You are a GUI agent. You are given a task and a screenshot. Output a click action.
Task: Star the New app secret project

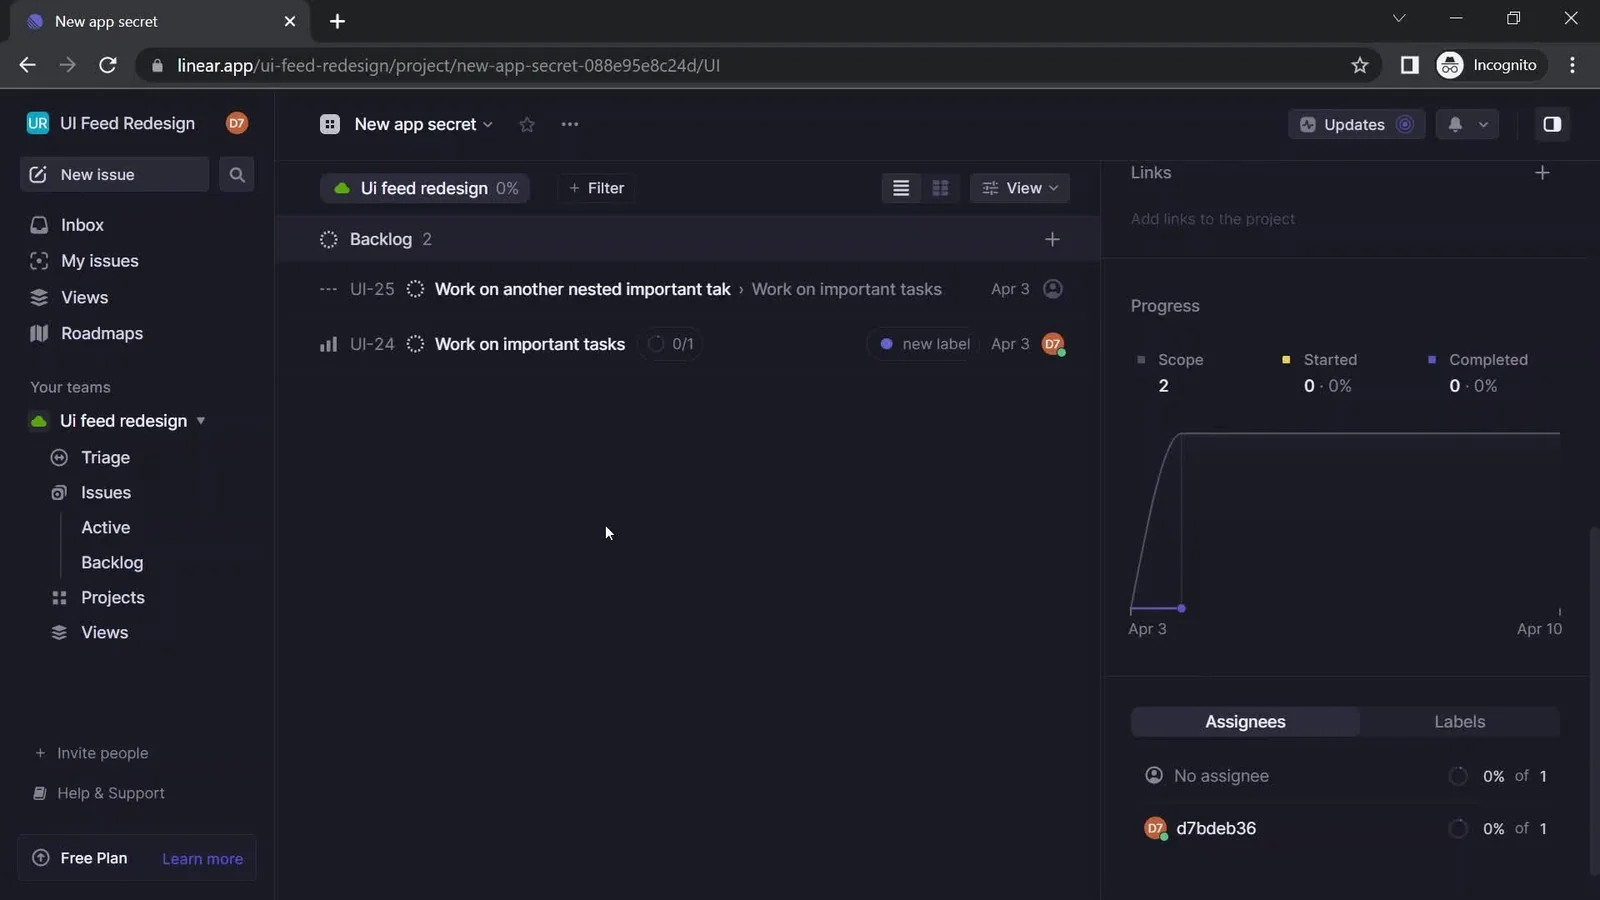527,124
